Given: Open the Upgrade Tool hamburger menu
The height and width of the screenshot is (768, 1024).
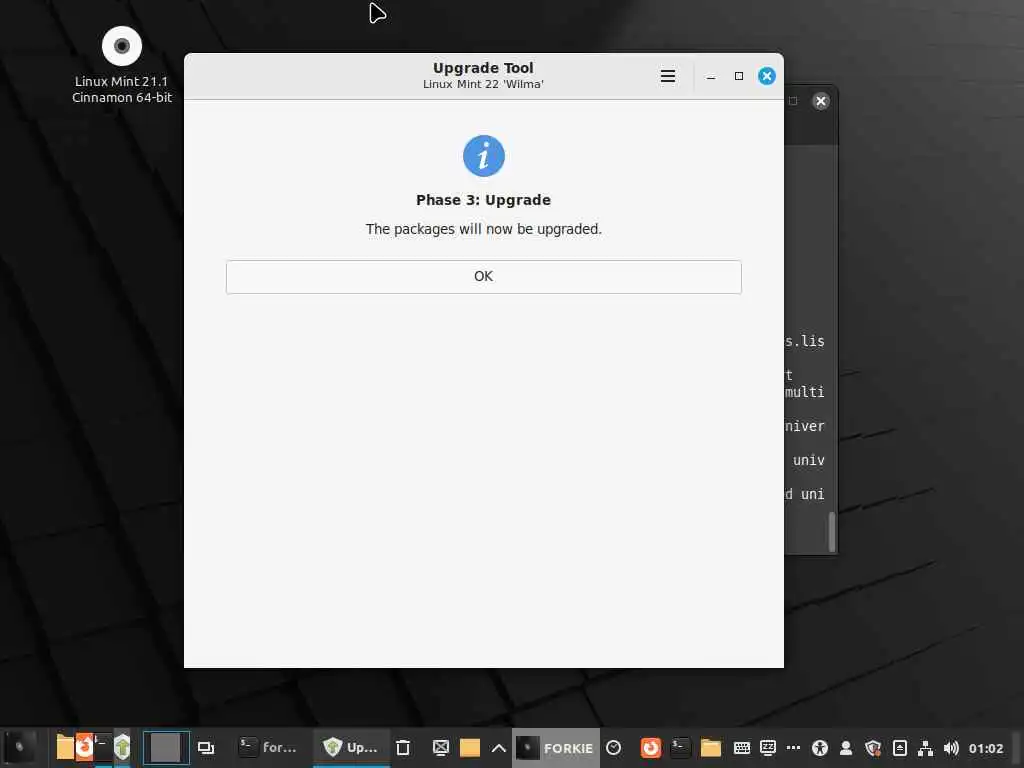Looking at the screenshot, I should coord(667,76).
